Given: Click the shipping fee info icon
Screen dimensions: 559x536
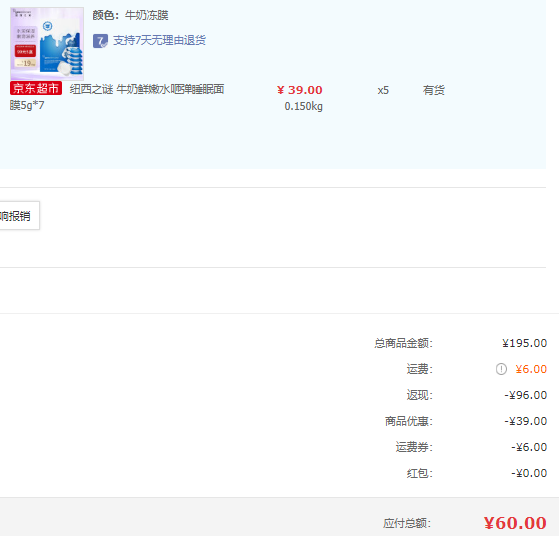Looking at the screenshot, I should (501, 369).
